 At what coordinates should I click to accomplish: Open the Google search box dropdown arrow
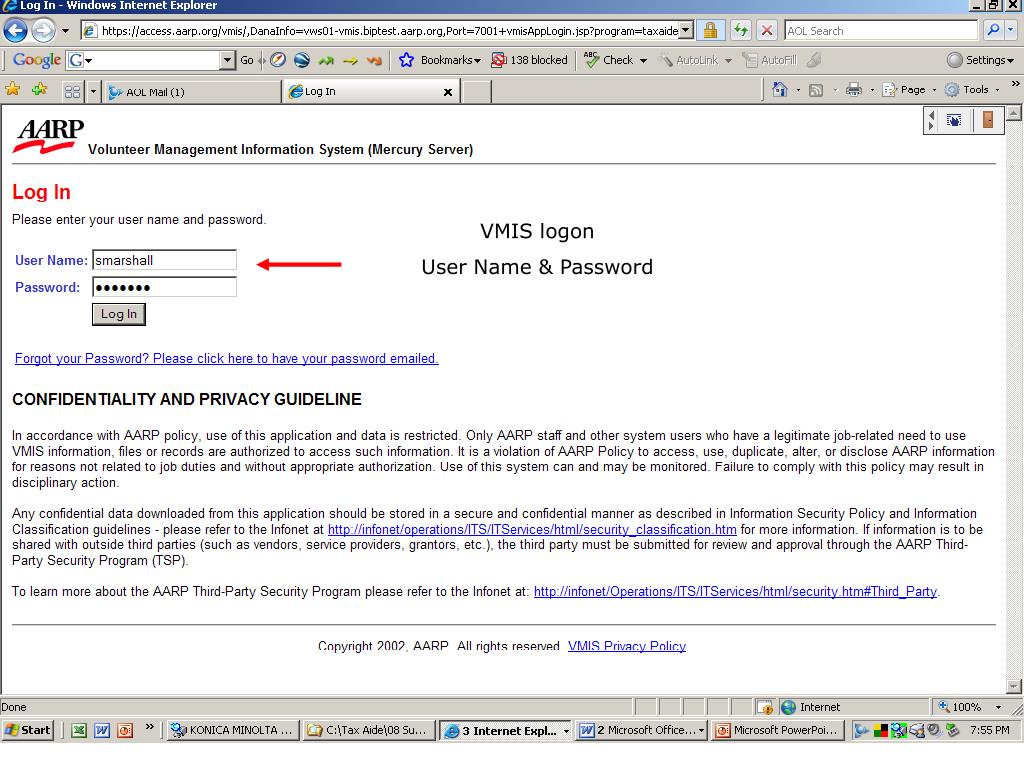pyautogui.click(x=227, y=60)
